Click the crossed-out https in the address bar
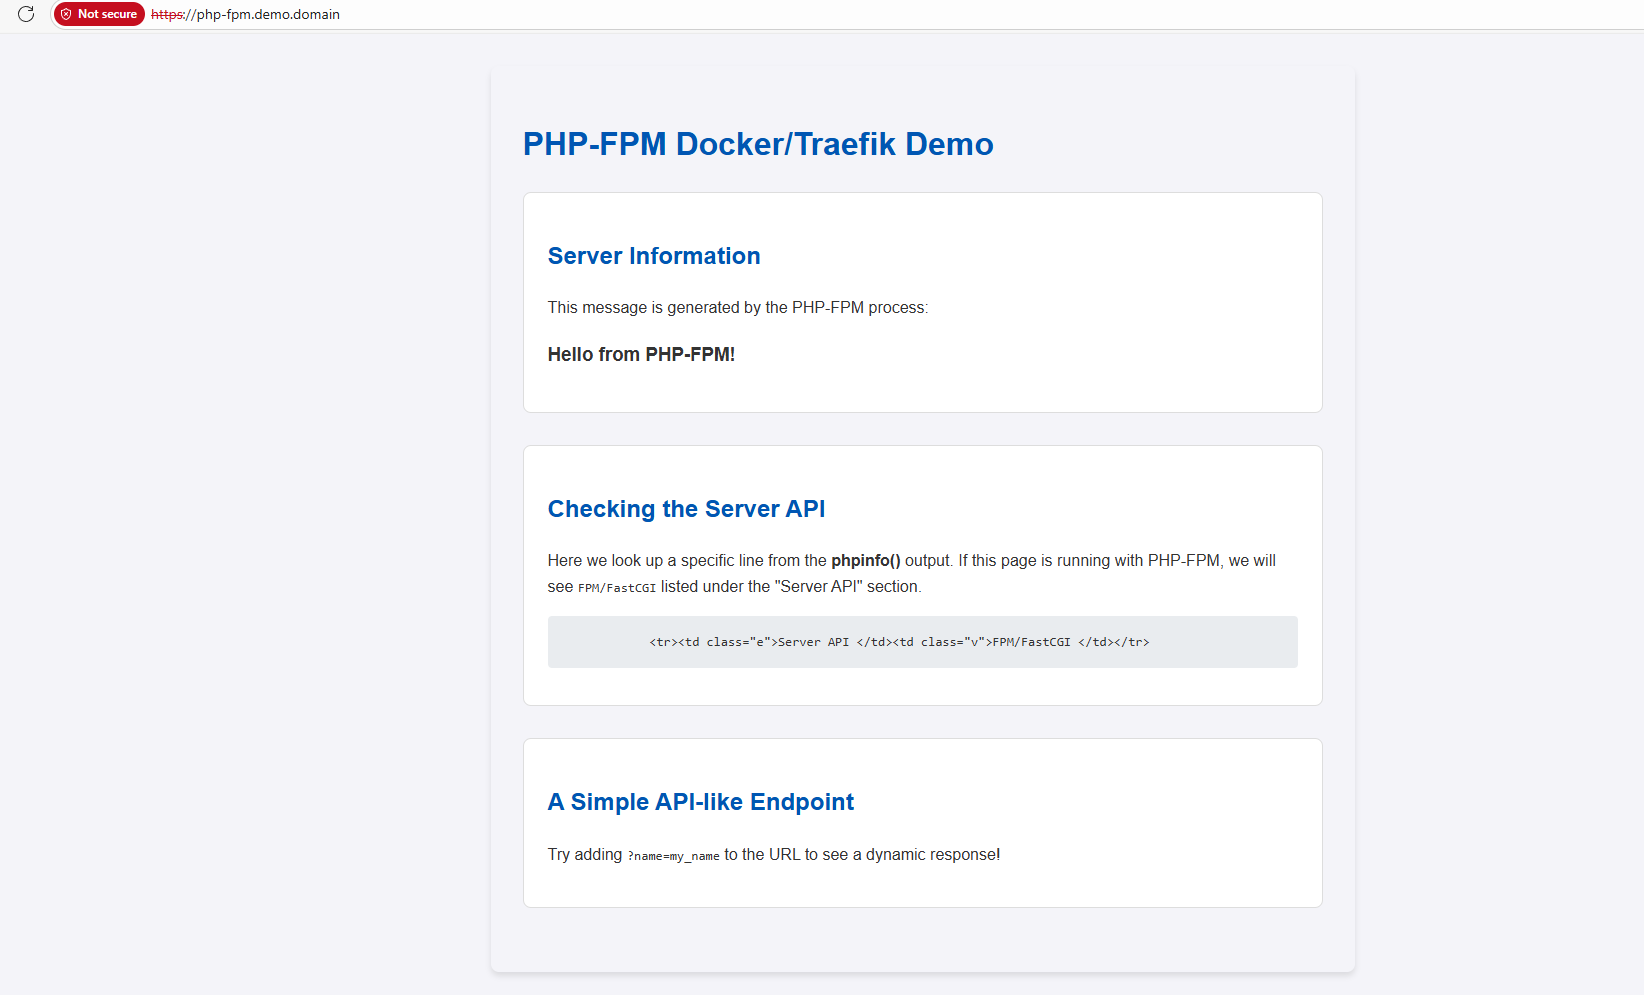Screen dimensions: 1644x995 [x=167, y=14]
